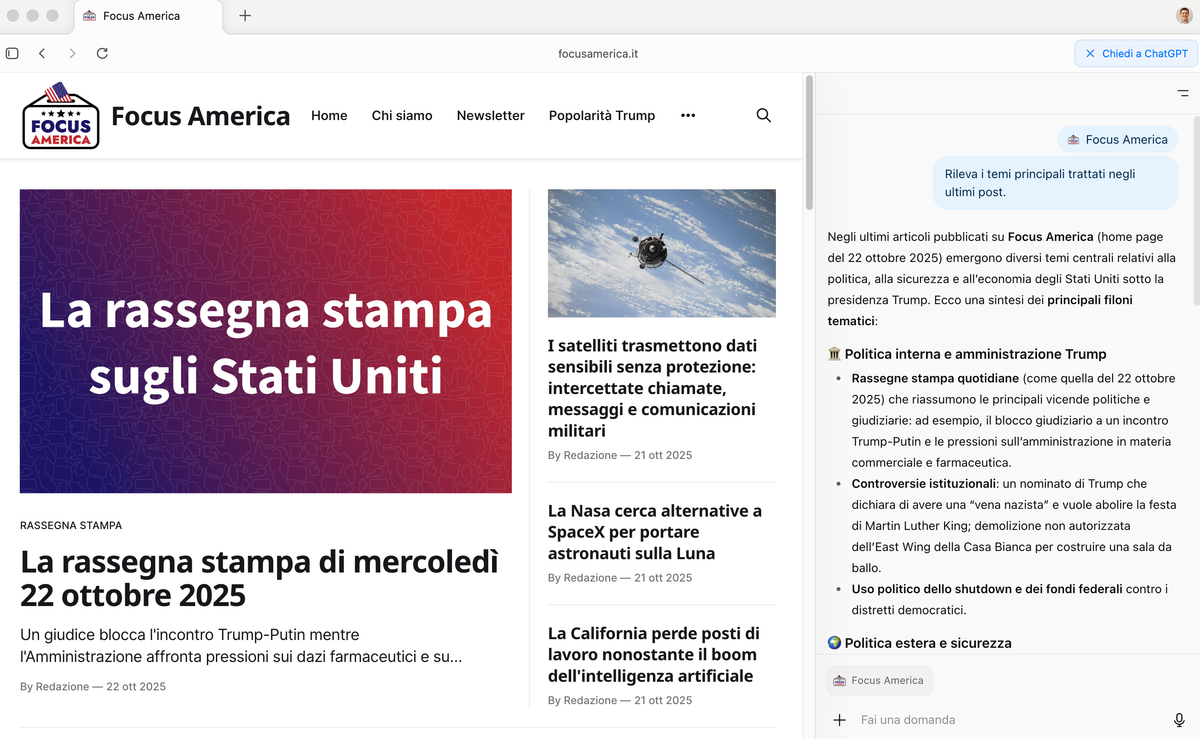This screenshot has height=739, width=1200.
Task: Reload the page with refresh icon
Action: (x=102, y=53)
